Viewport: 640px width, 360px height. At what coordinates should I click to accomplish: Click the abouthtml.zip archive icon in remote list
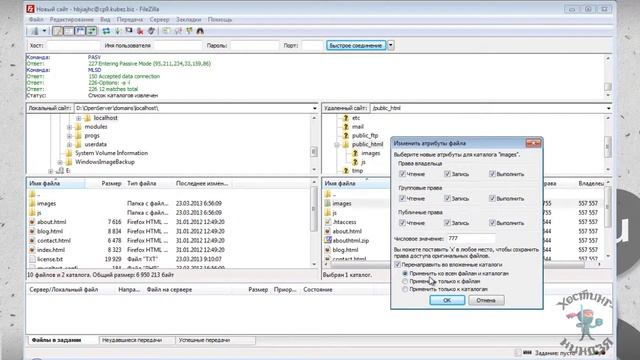[328, 240]
